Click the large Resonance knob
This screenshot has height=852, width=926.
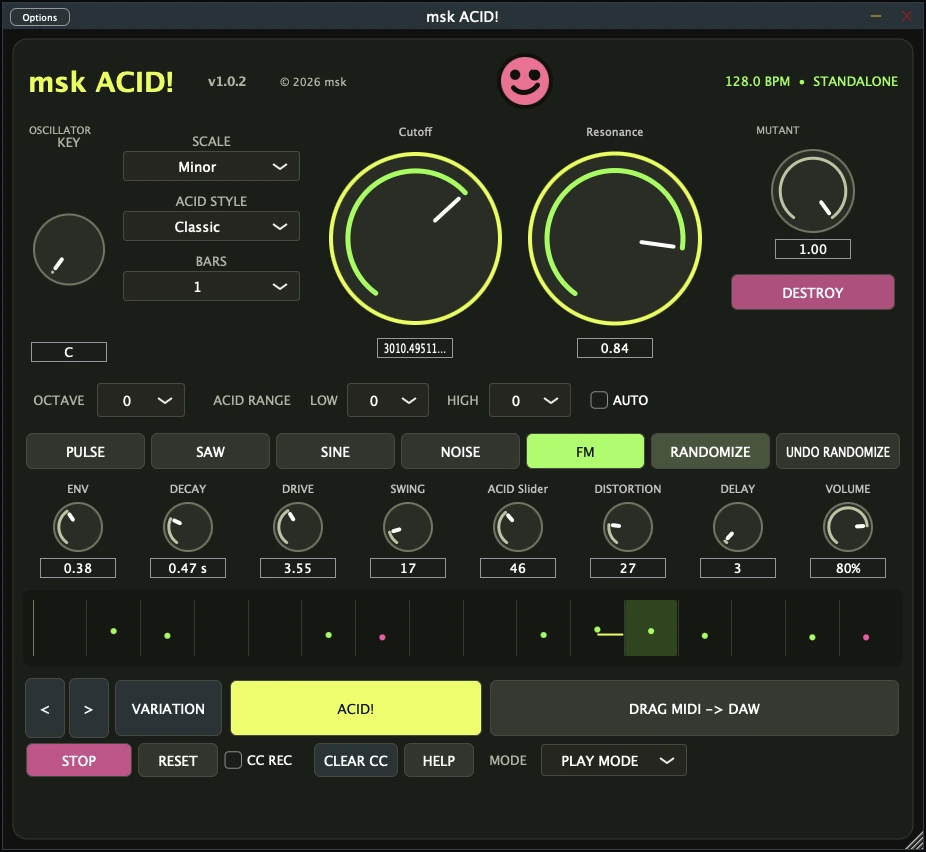coord(615,239)
